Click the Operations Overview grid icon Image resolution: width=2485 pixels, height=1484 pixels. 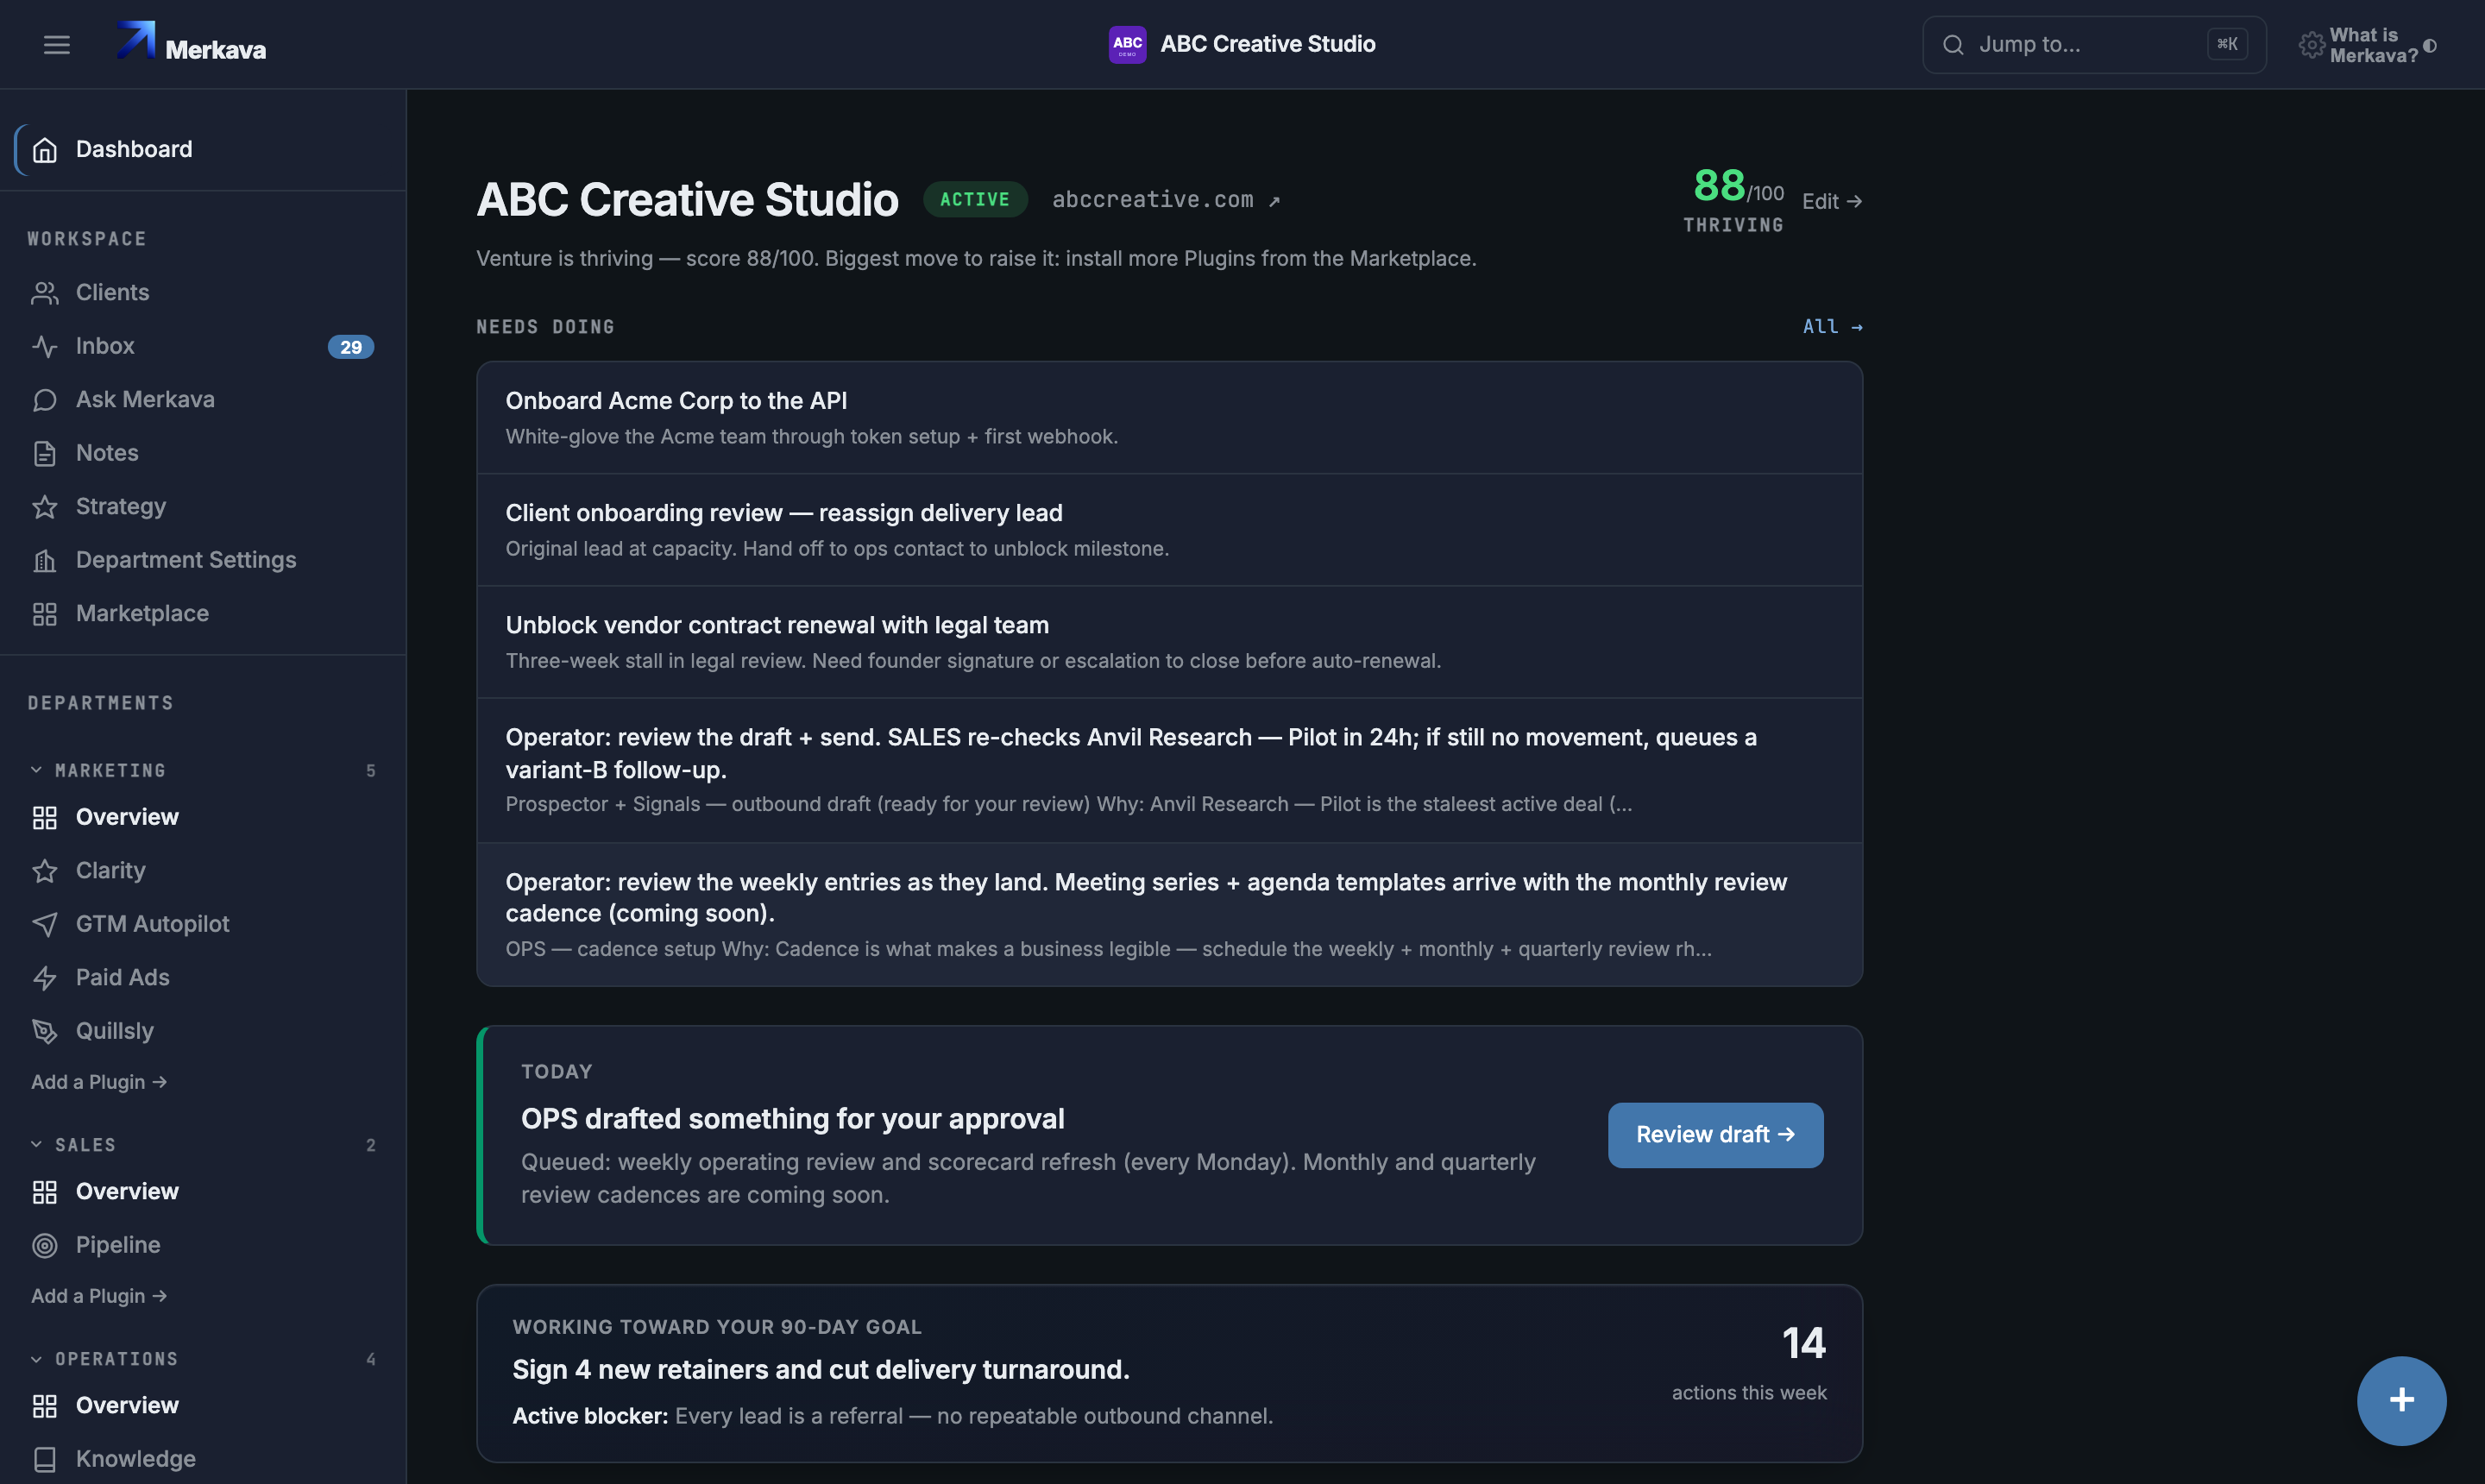click(x=45, y=1406)
